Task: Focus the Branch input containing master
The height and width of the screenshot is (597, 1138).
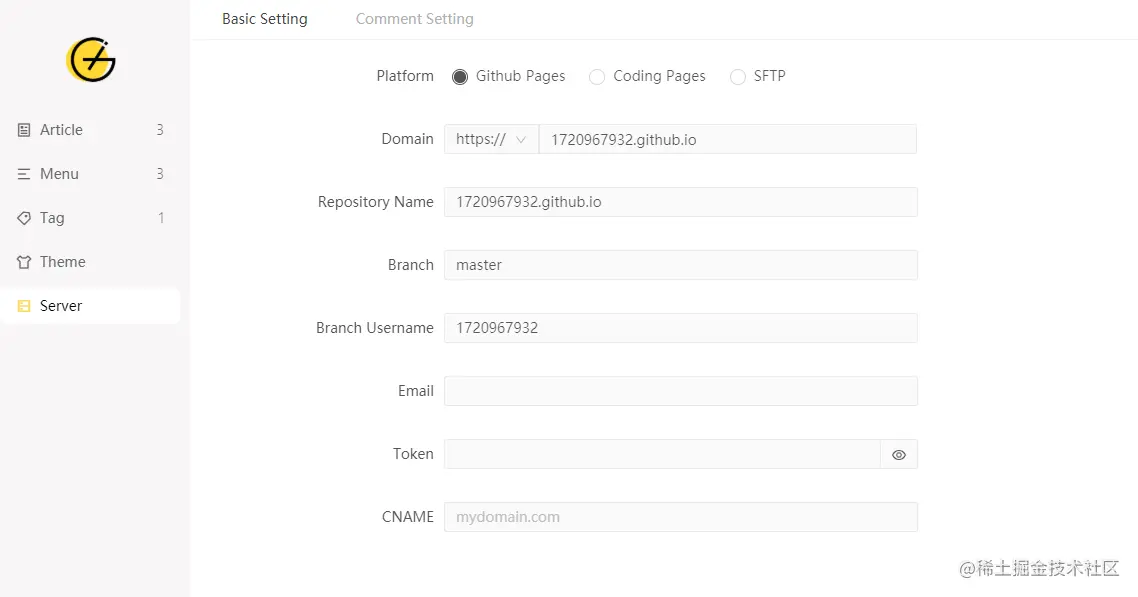Action: (x=681, y=265)
